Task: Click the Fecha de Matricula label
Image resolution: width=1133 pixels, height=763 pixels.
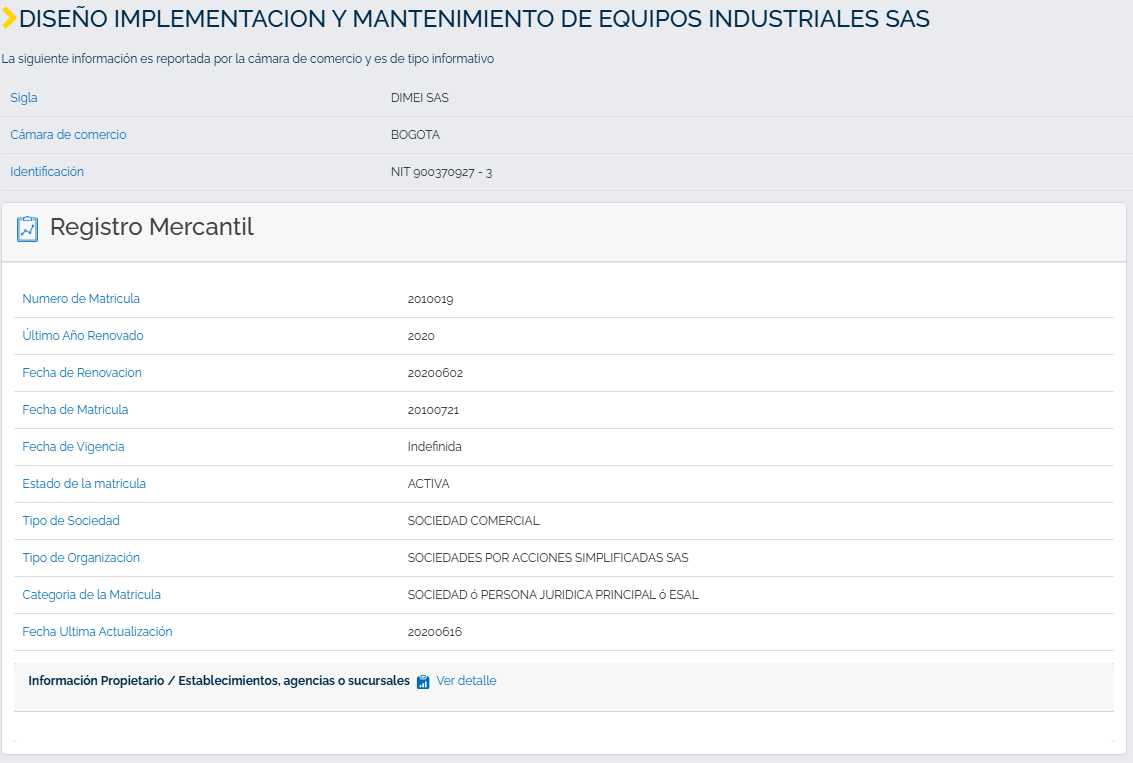Action: pos(75,410)
